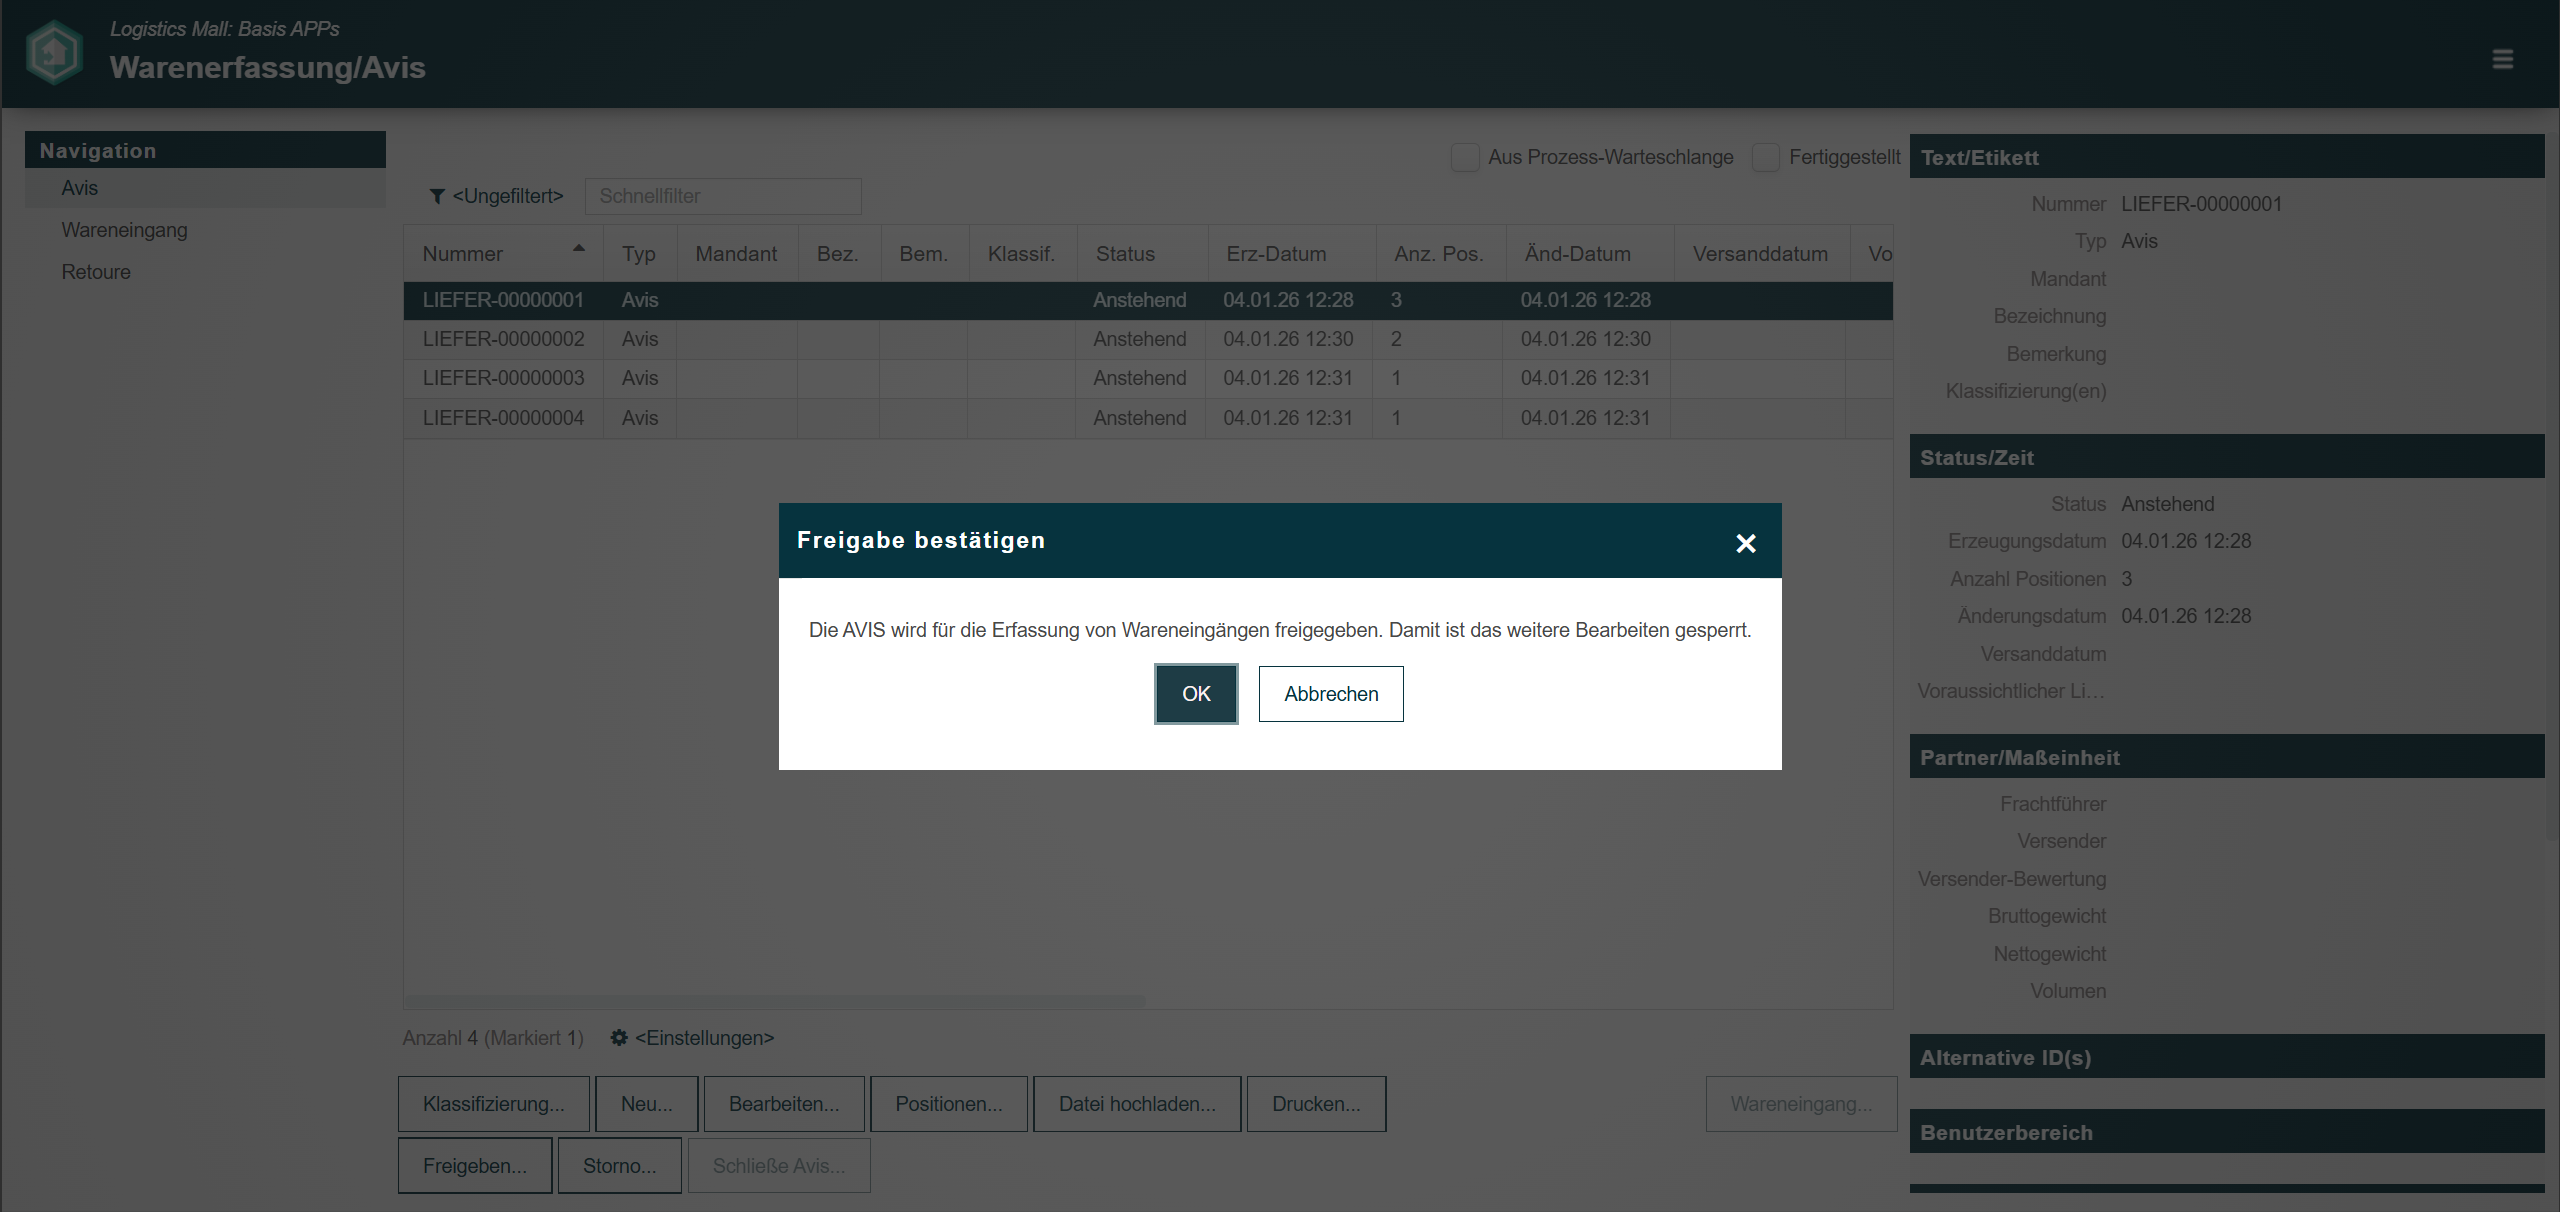2560x1212 pixels.
Task: Click the Nummer column sort arrow
Action: pos(578,248)
